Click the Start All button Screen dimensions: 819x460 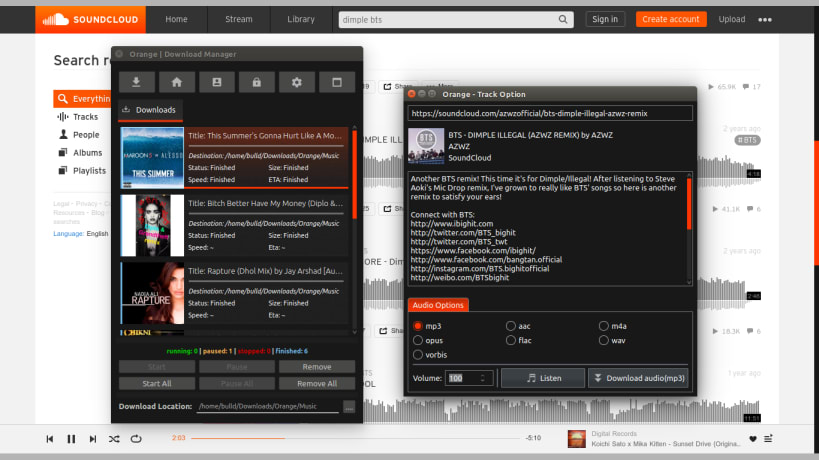tap(157, 384)
